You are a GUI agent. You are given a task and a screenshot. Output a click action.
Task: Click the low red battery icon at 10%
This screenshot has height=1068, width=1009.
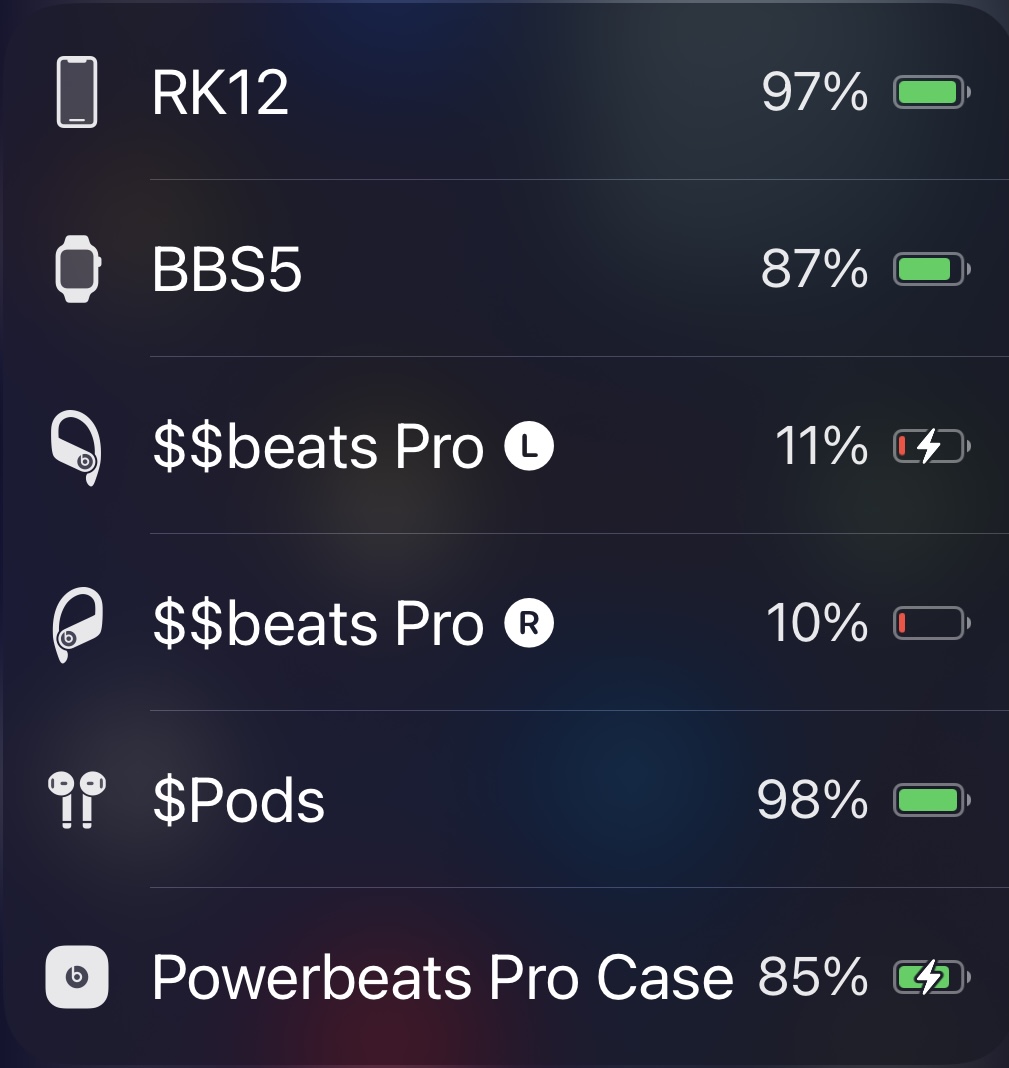pos(931,623)
